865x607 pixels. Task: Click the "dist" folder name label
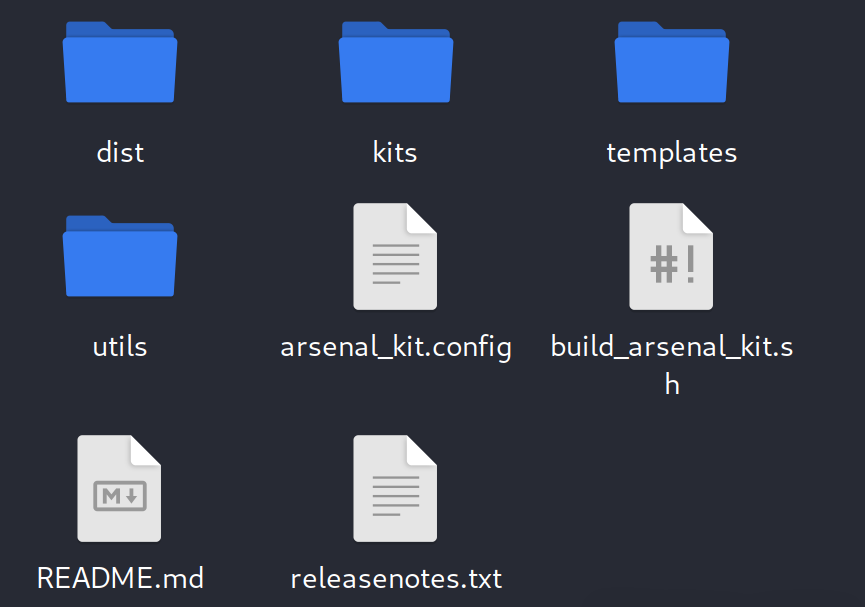(x=120, y=152)
